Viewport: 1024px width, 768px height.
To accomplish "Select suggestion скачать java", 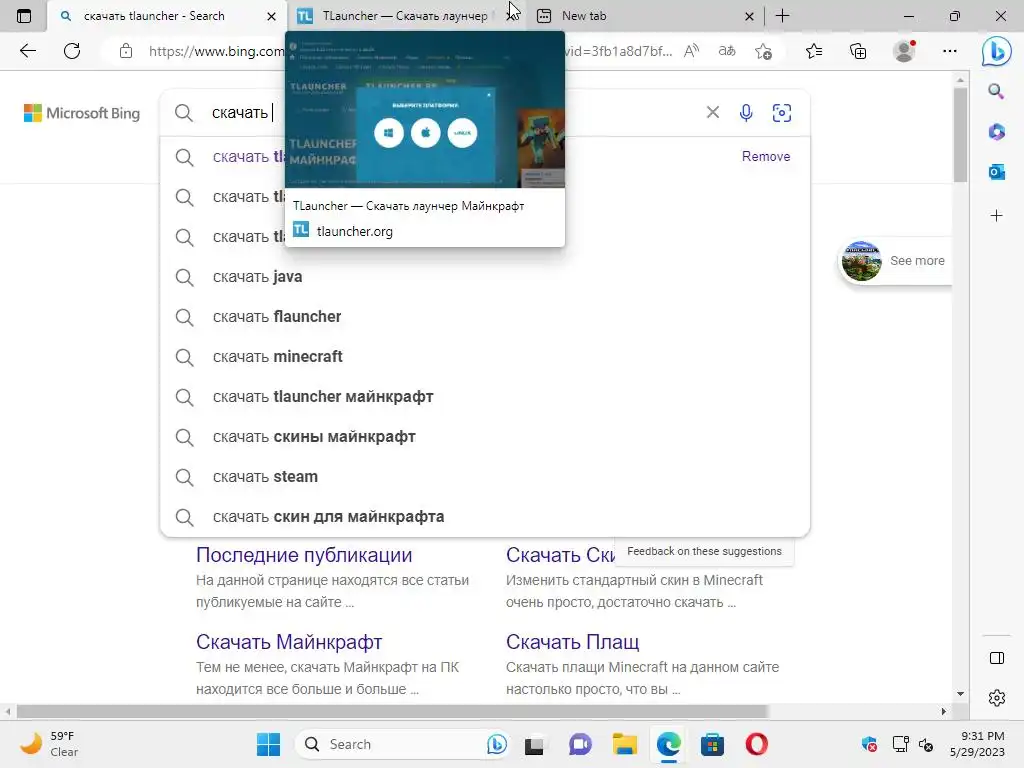I will click(485, 277).
